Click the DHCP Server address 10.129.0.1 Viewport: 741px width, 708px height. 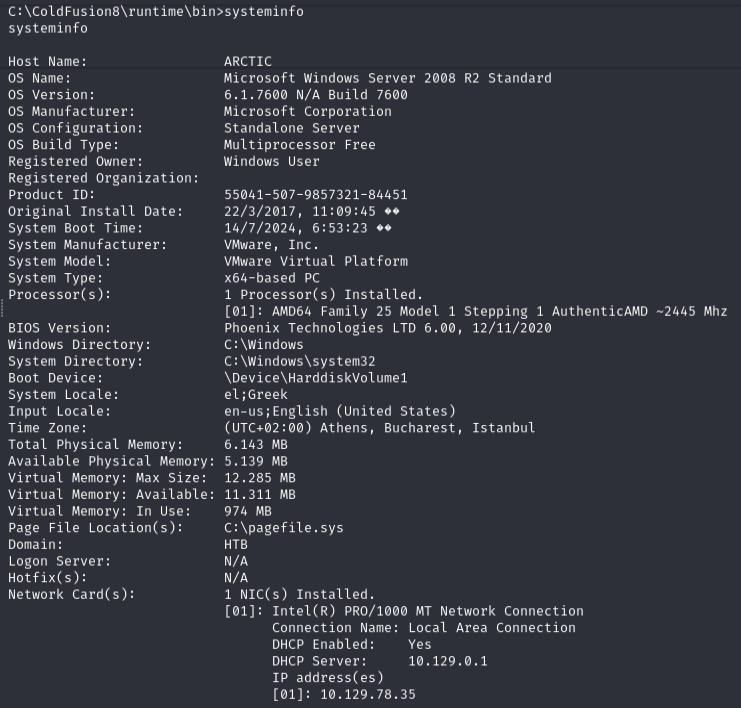click(447, 661)
